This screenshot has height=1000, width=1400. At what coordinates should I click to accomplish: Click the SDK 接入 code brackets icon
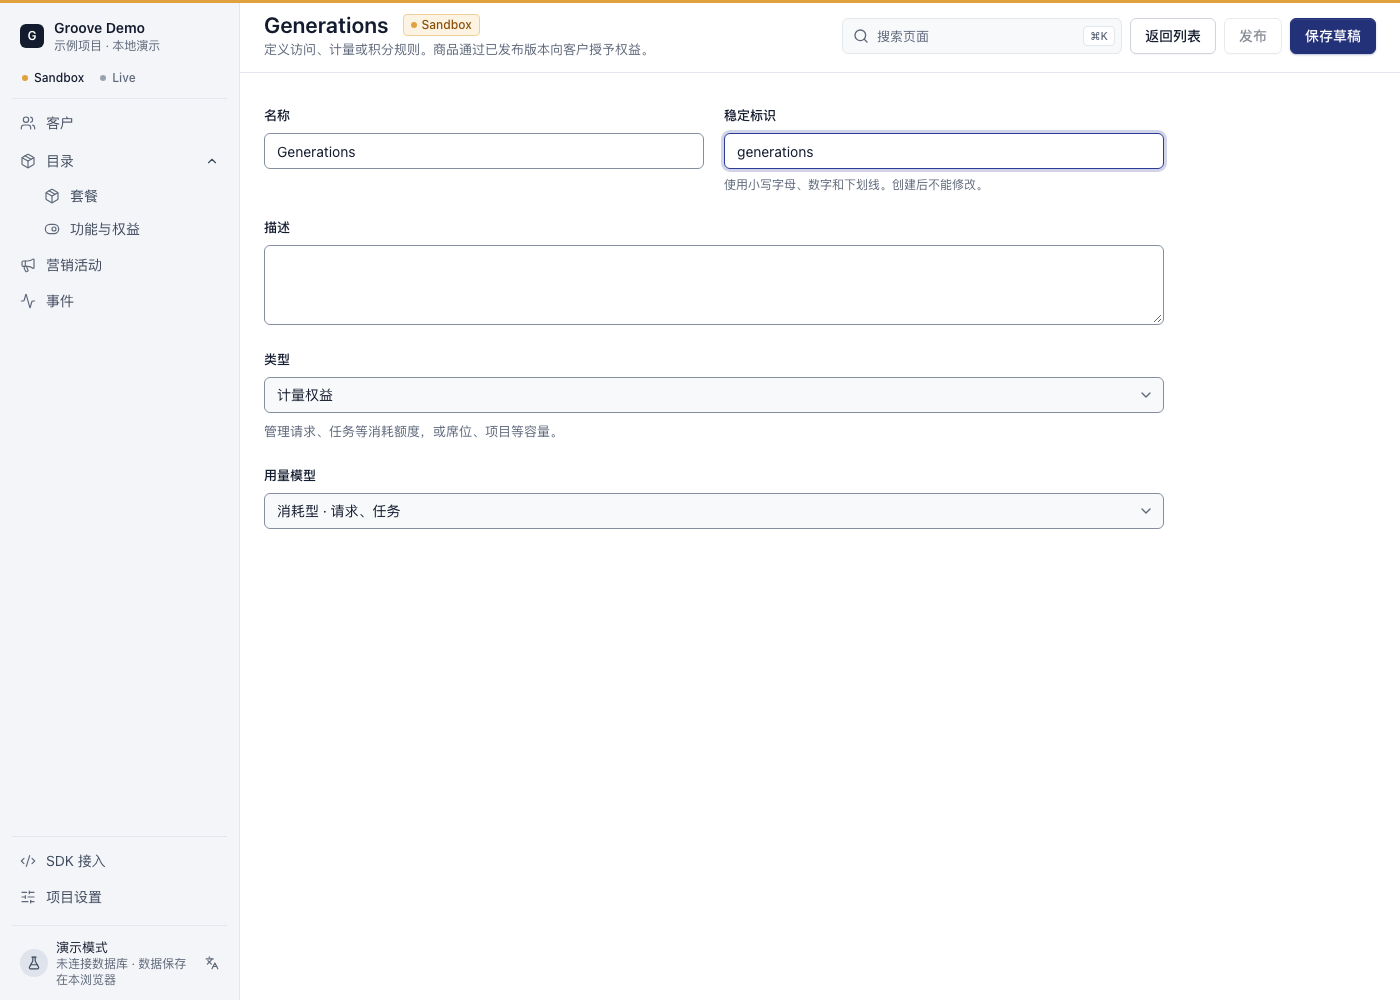pyautogui.click(x=28, y=861)
